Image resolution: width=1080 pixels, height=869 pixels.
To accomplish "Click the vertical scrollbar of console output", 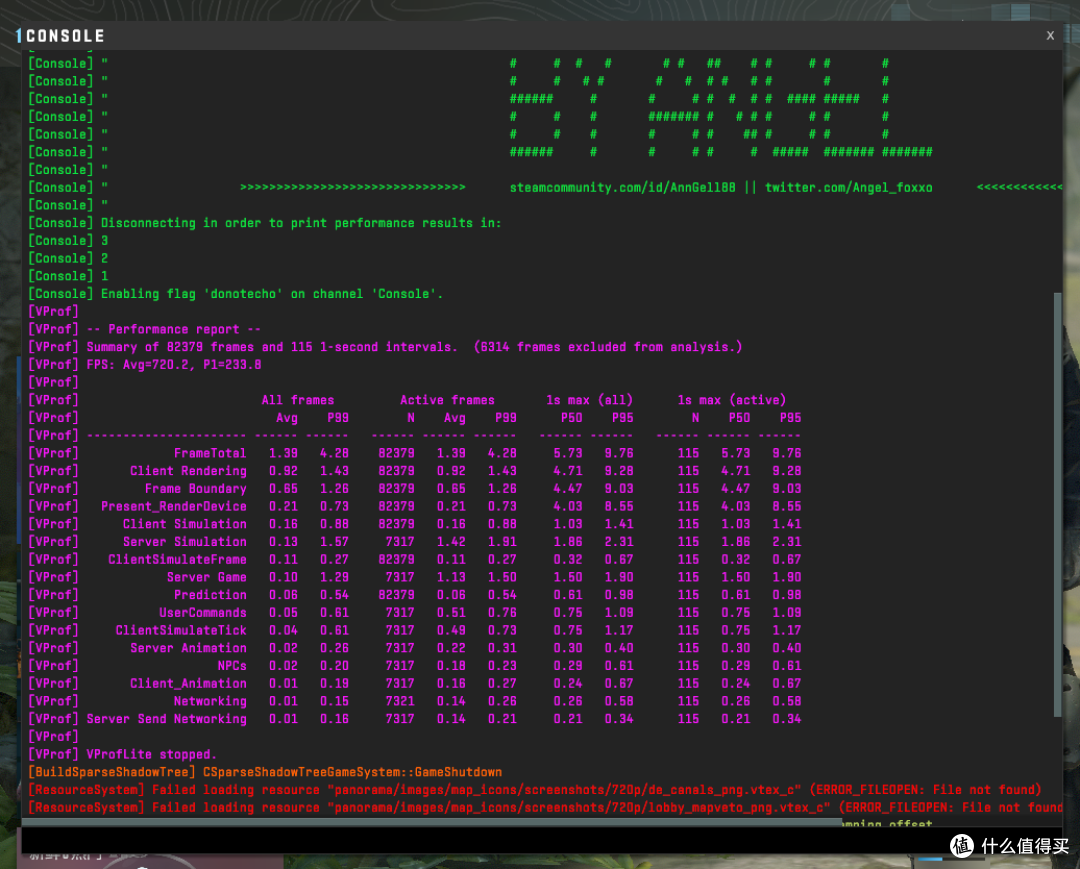I will click(x=1057, y=505).
